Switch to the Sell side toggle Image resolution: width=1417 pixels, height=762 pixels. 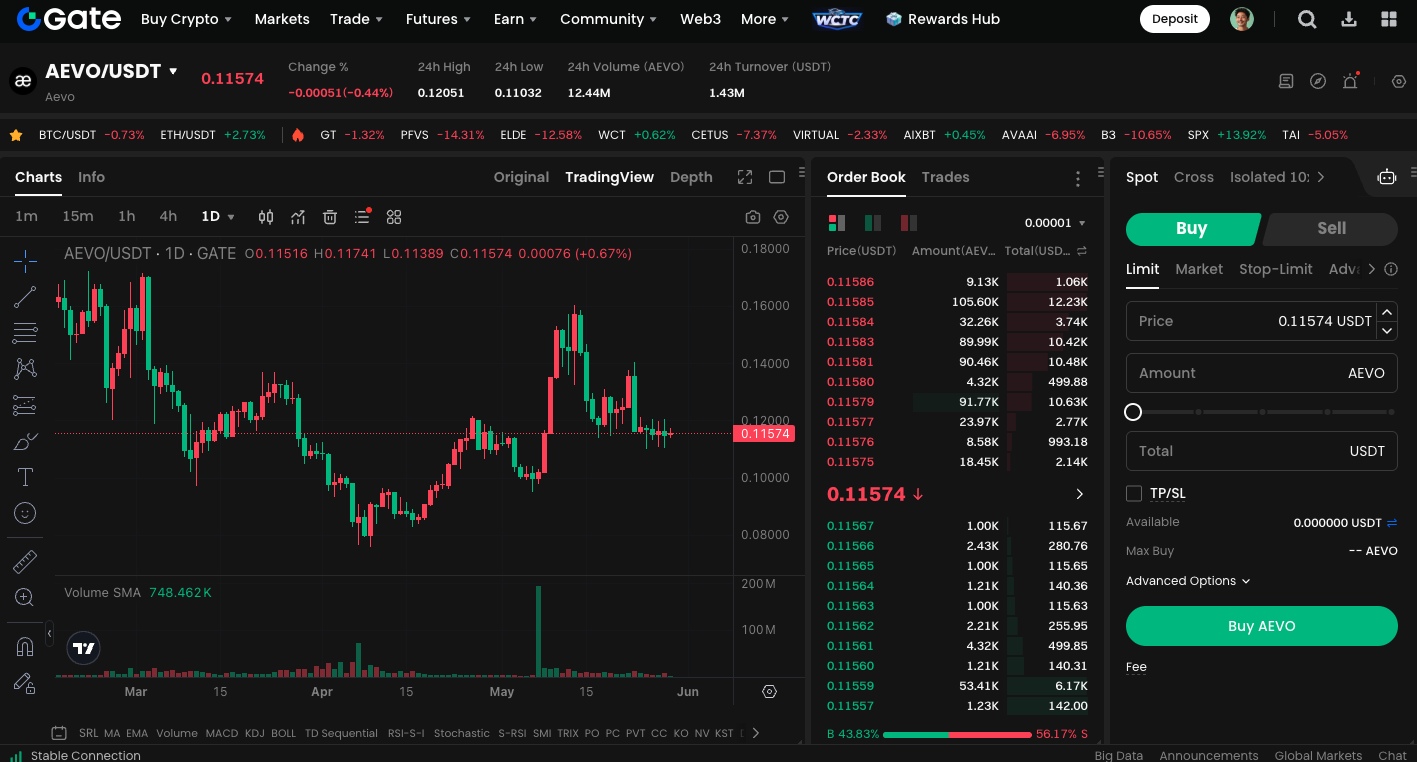click(1330, 228)
